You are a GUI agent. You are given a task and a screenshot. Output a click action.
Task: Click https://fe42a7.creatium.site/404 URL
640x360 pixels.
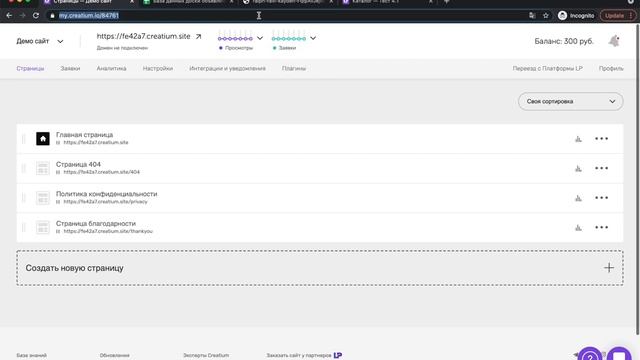point(102,172)
